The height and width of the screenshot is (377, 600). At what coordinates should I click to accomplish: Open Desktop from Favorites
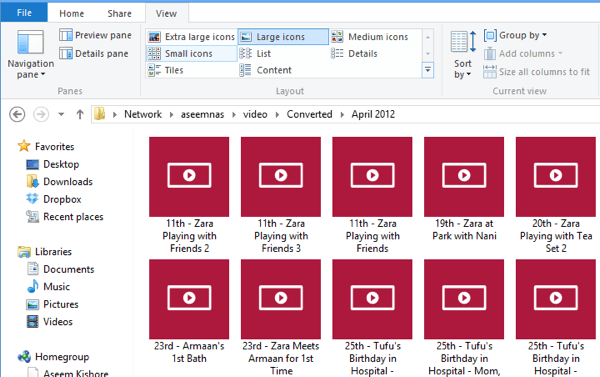53,164
